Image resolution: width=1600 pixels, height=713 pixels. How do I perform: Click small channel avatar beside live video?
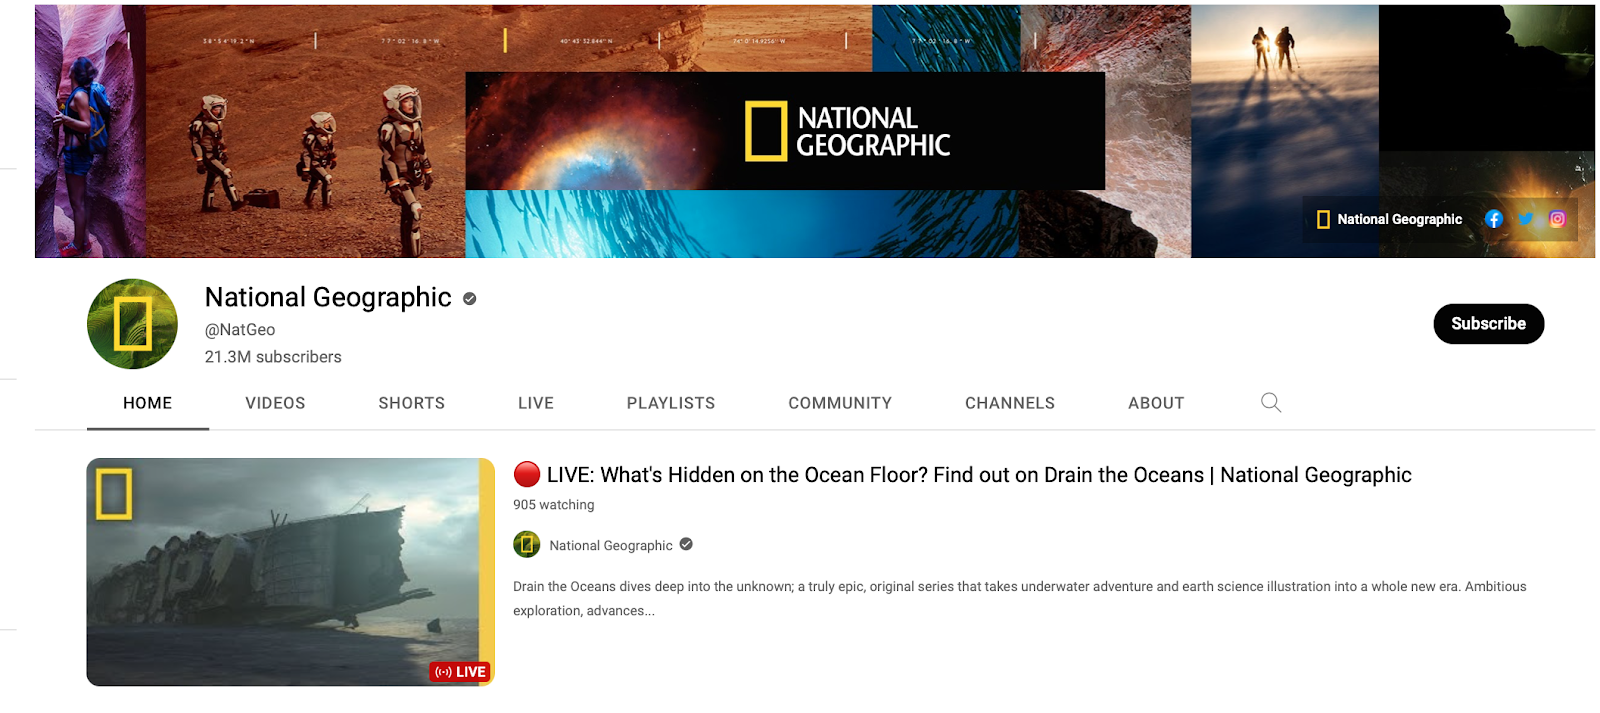527,545
